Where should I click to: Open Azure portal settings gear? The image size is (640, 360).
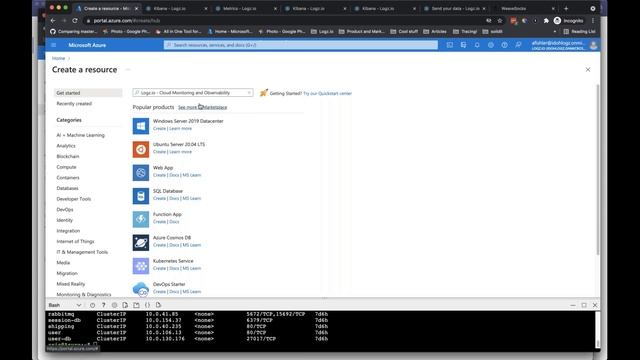click(x=491, y=45)
